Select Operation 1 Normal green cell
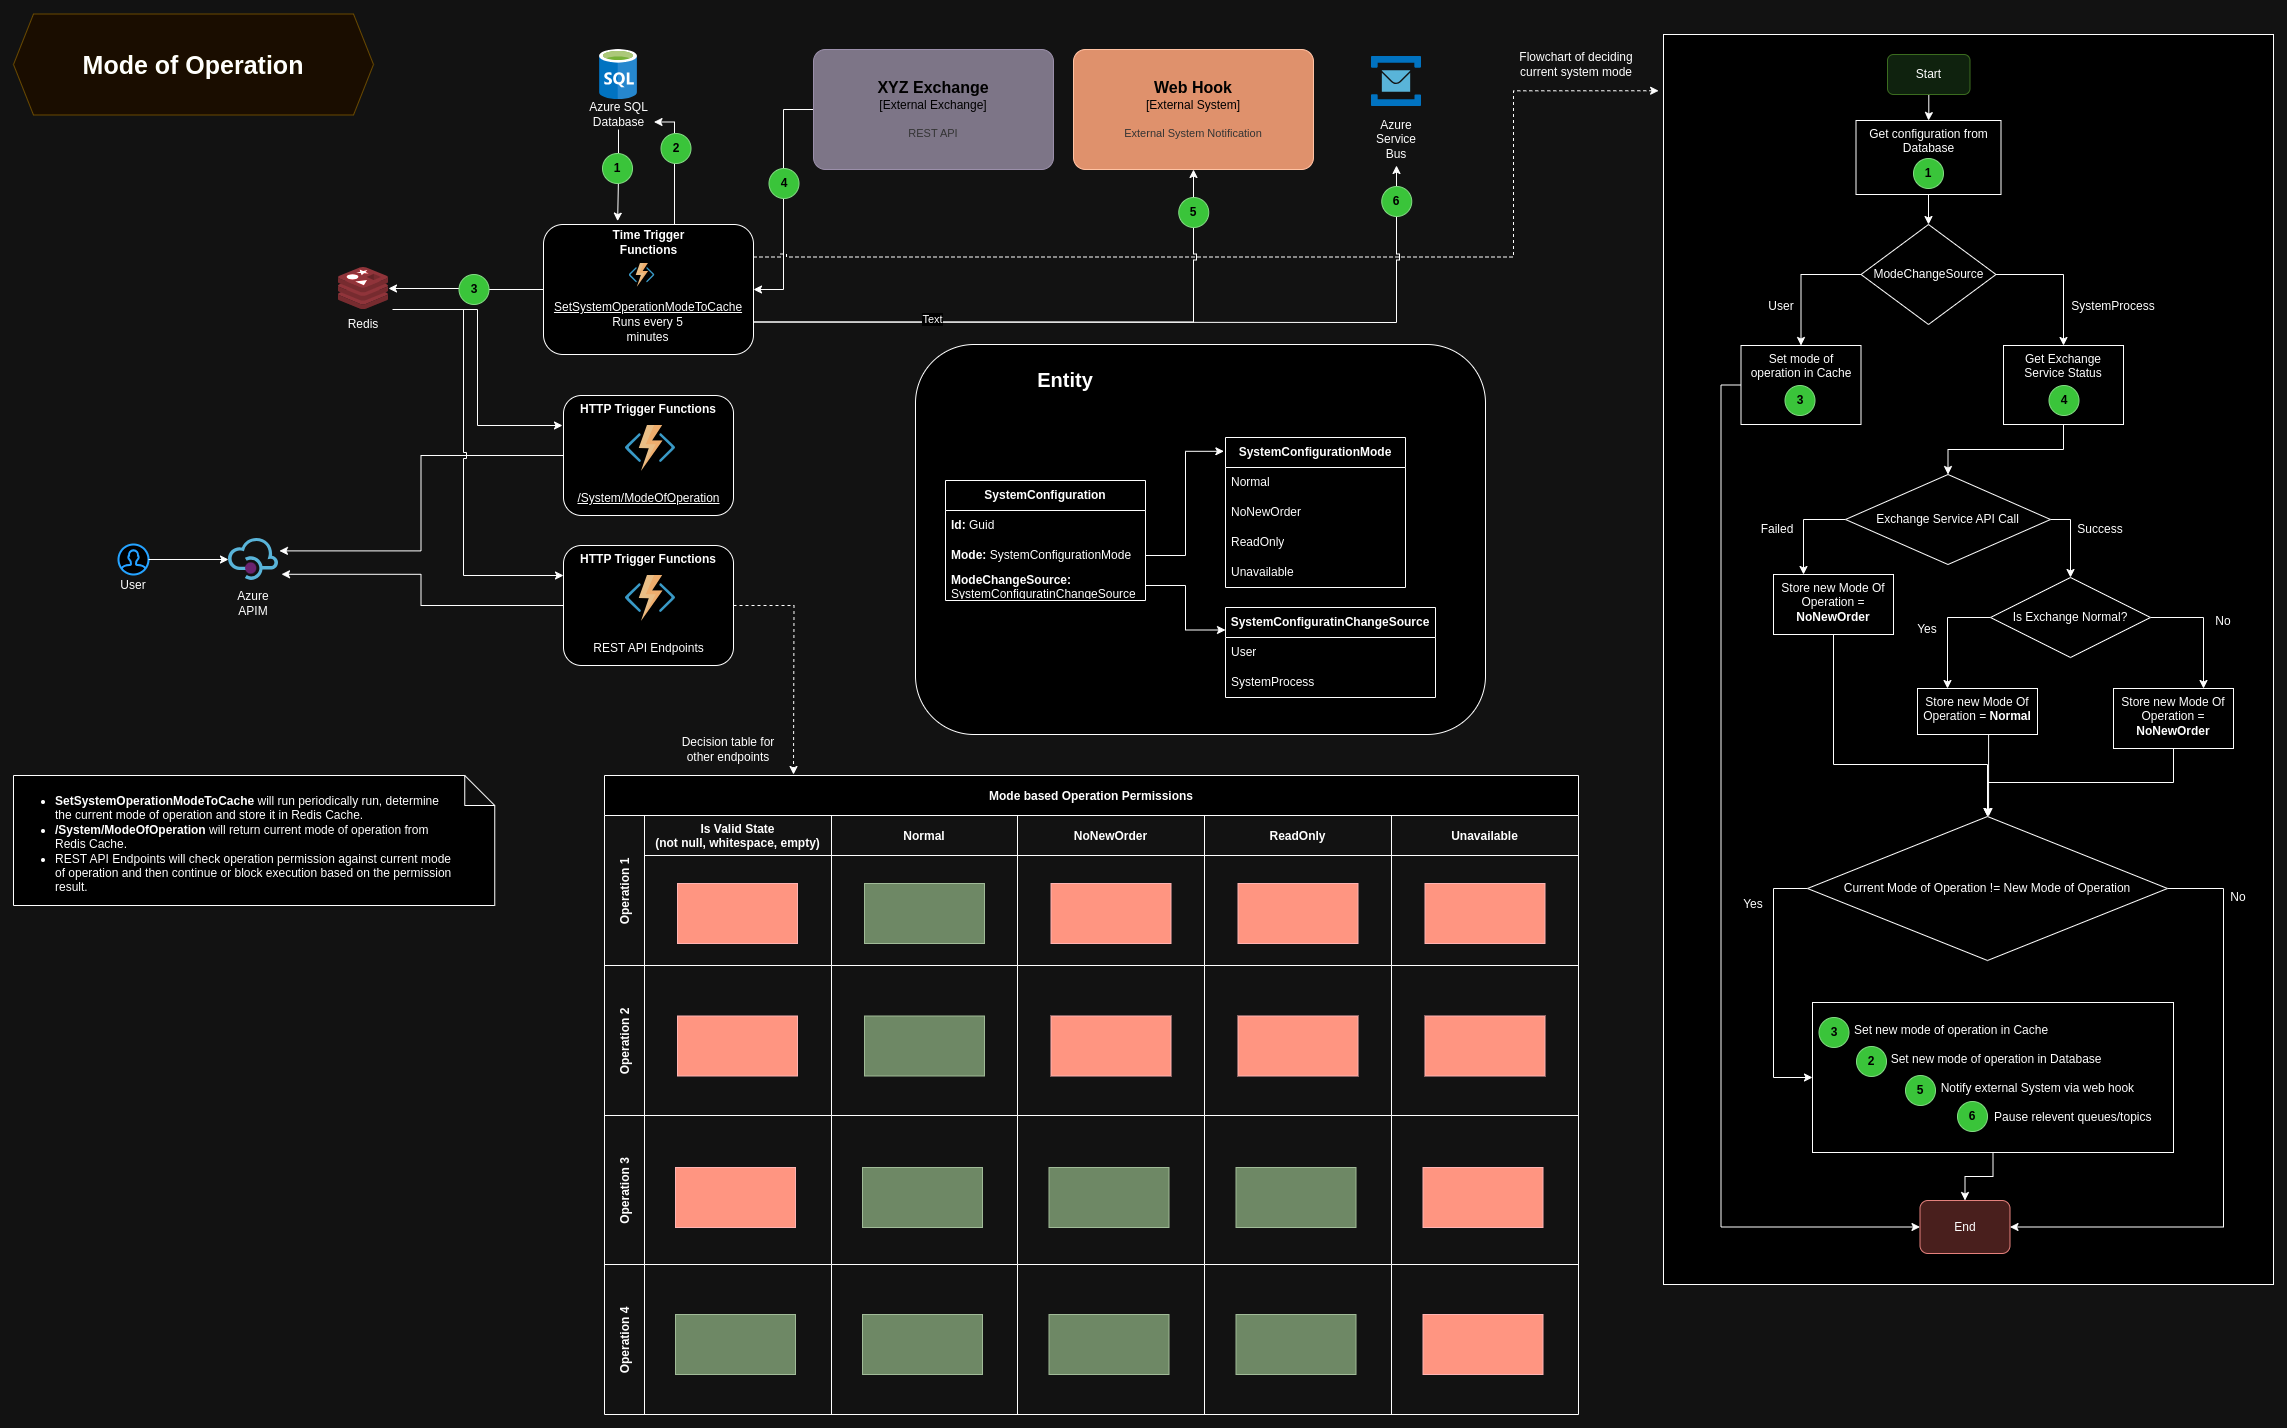2287x1428 pixels. 923,913
